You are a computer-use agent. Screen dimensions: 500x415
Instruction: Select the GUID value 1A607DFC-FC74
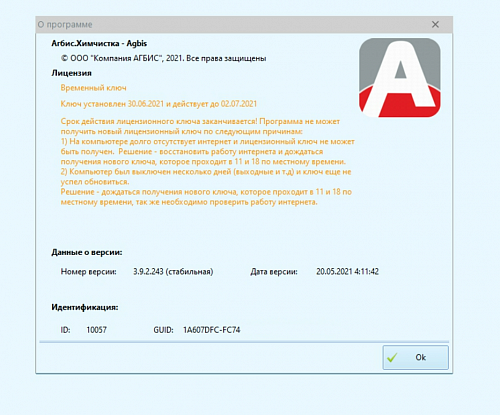click(212, 330)
